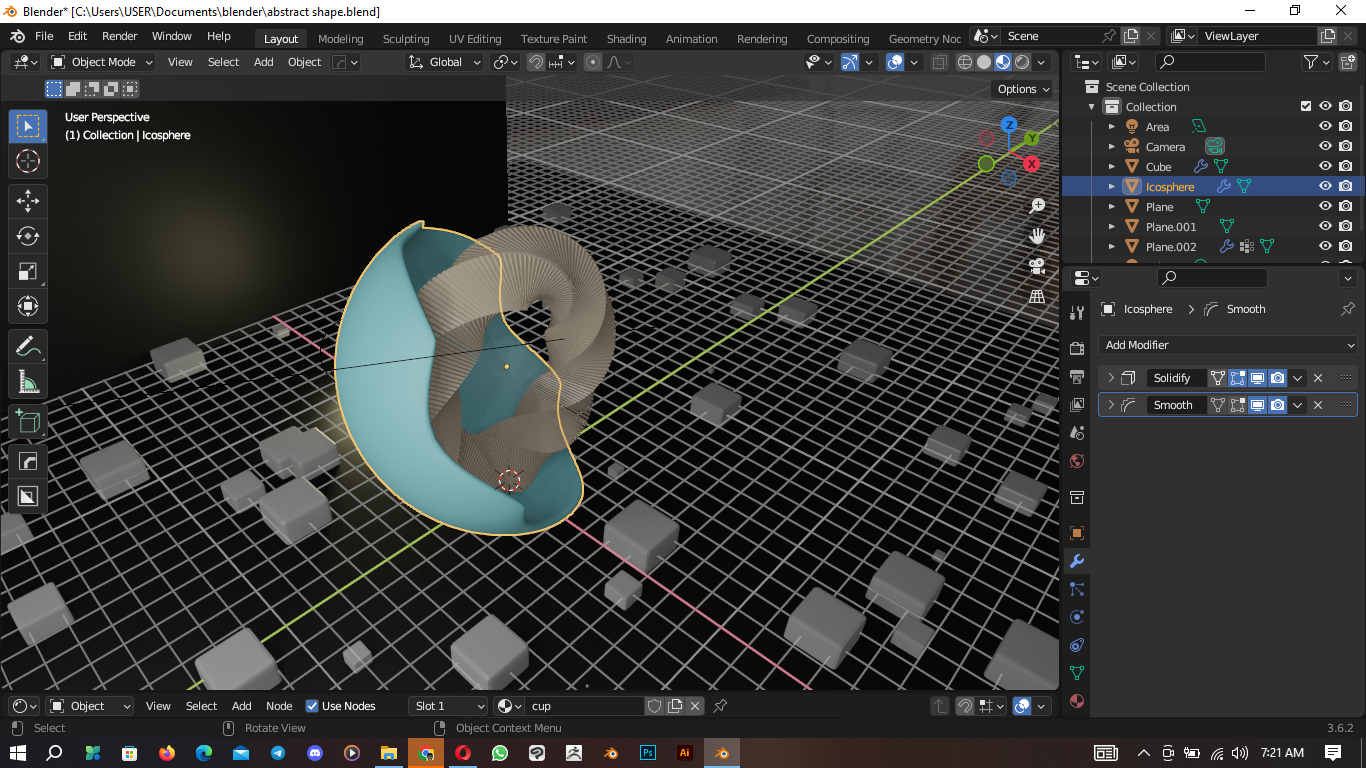Switch orthographic perspective grid icon

tap(1037, 296)
